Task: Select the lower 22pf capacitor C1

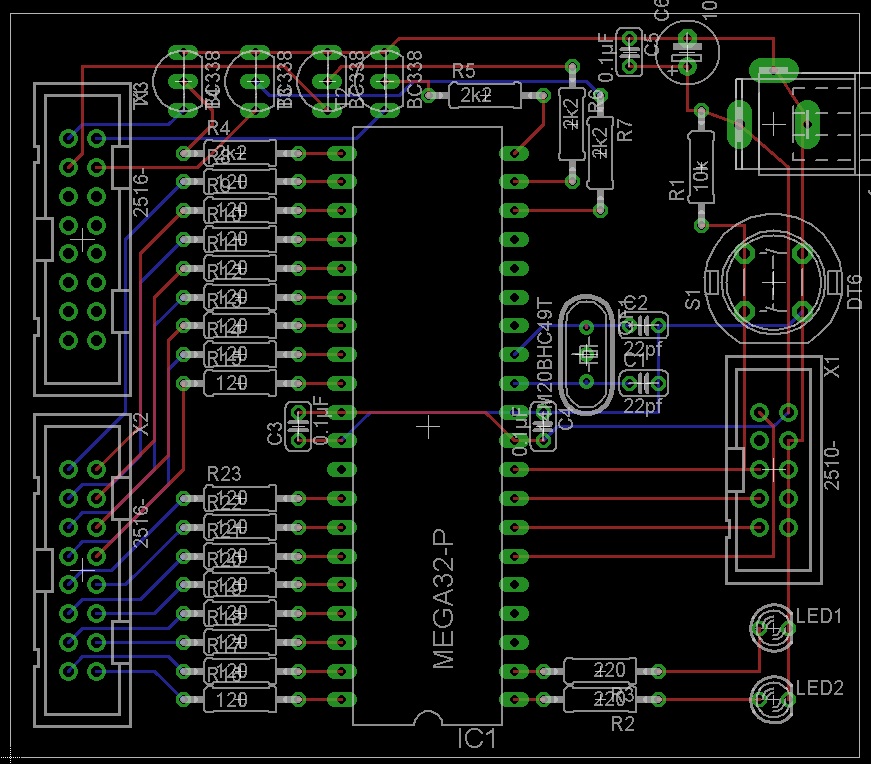Action: [x=643, y=383]
